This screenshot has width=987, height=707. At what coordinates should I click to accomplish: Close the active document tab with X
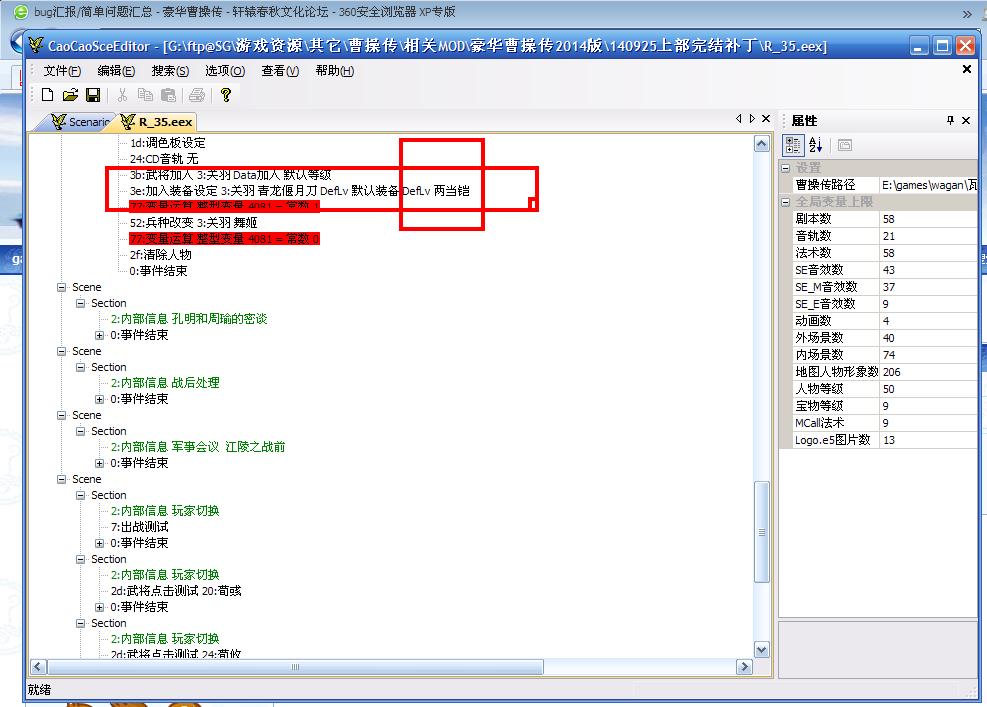click(x=766, y=118)
